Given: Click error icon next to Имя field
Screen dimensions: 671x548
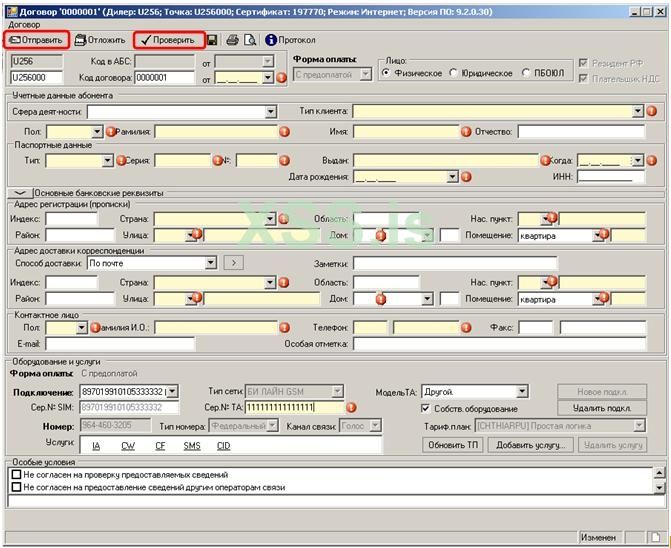Looking at the screenshot, I should tap(465, 131).
